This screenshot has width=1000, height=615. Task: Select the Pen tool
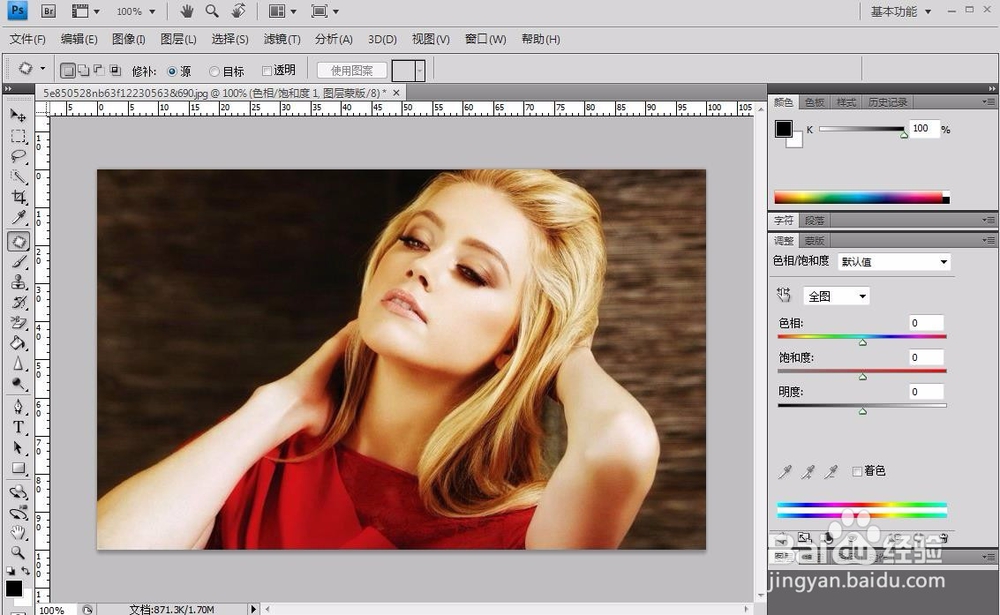(18, 407)
